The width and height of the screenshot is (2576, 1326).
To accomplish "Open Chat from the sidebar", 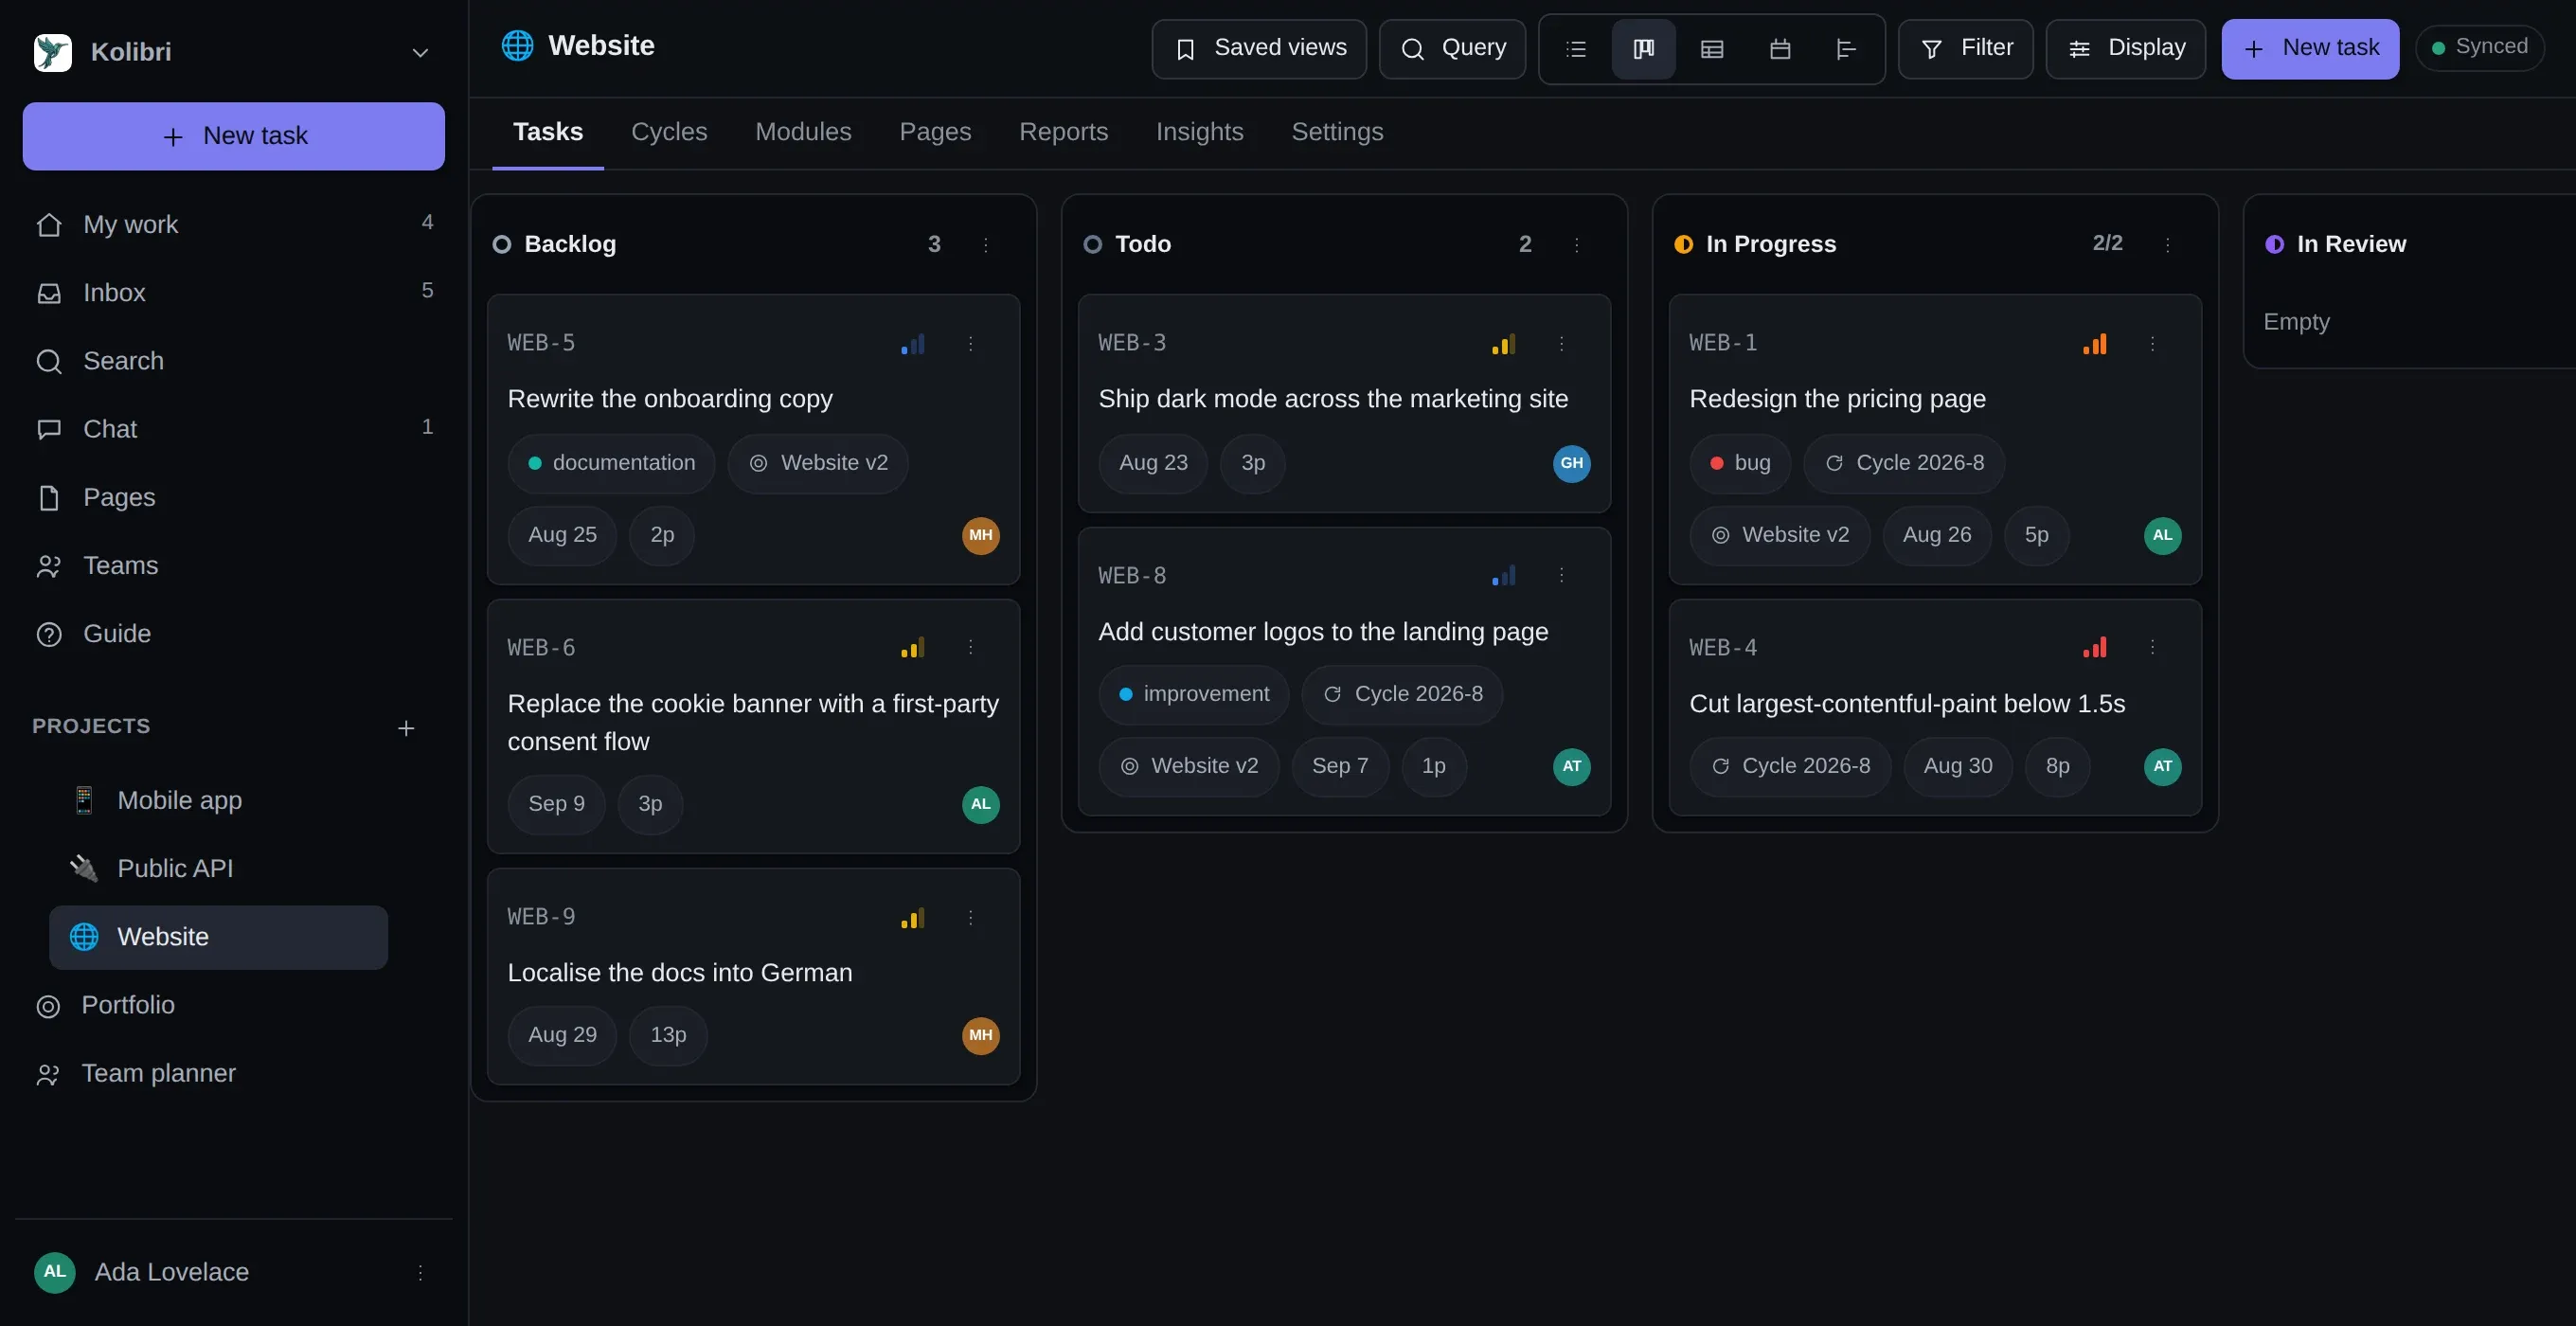I will click(234, 429).
